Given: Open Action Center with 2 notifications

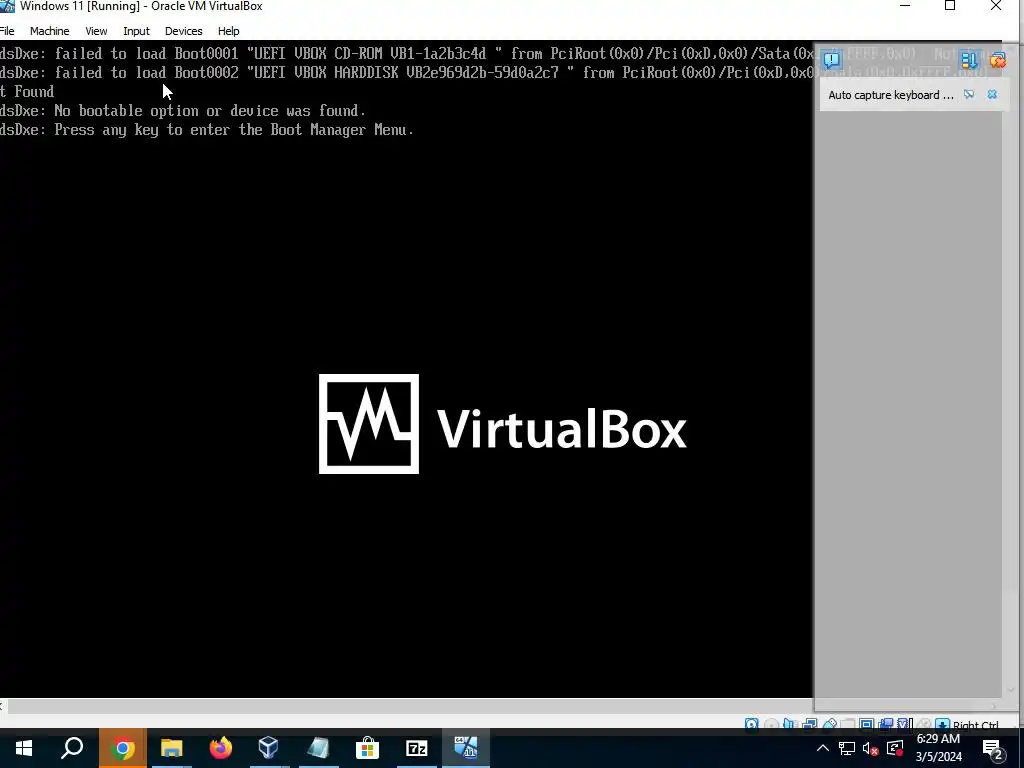Looking at the screenshot, I should pyautogui.click(x=993, y=748).
